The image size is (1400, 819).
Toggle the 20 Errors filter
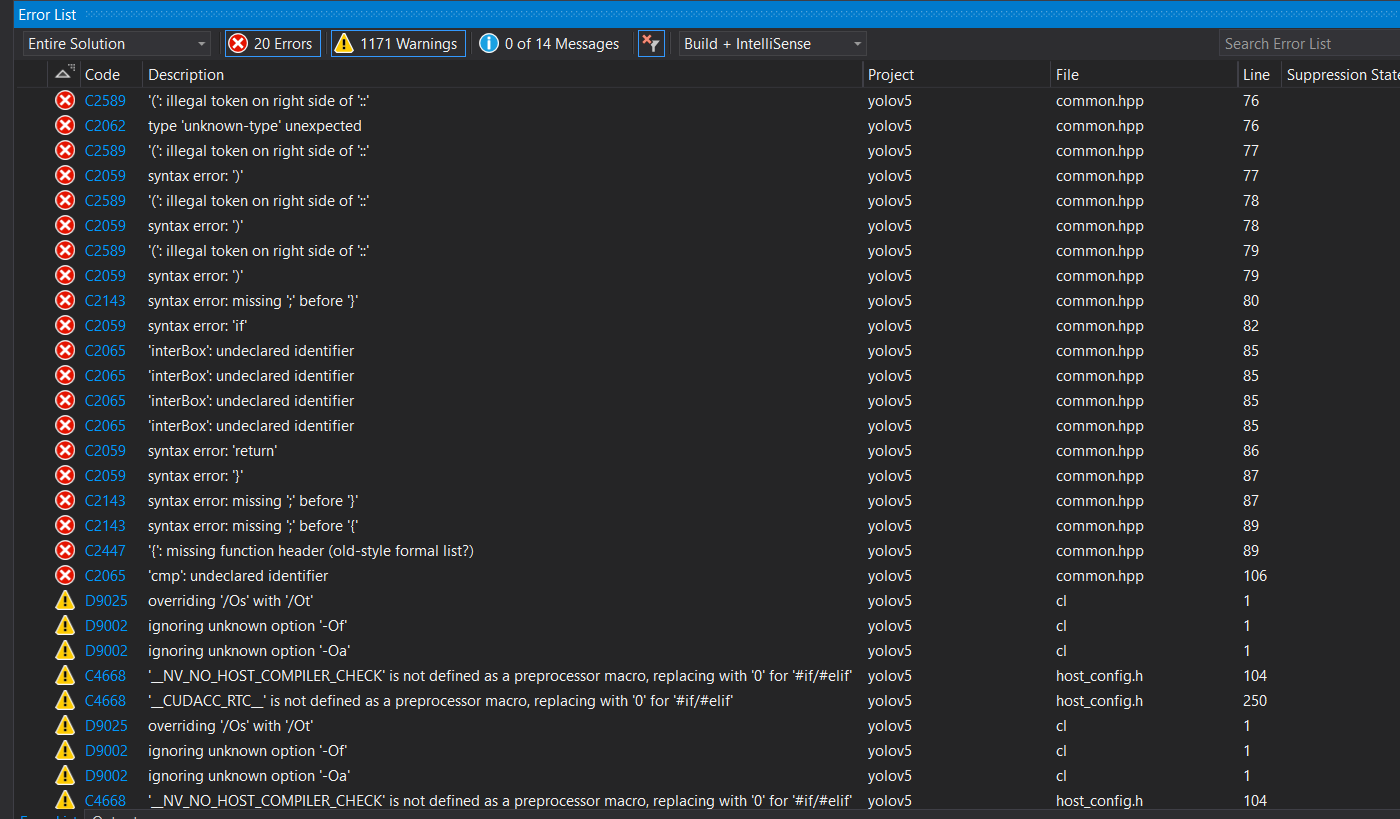pyautogui.click(x=272, y=44)
